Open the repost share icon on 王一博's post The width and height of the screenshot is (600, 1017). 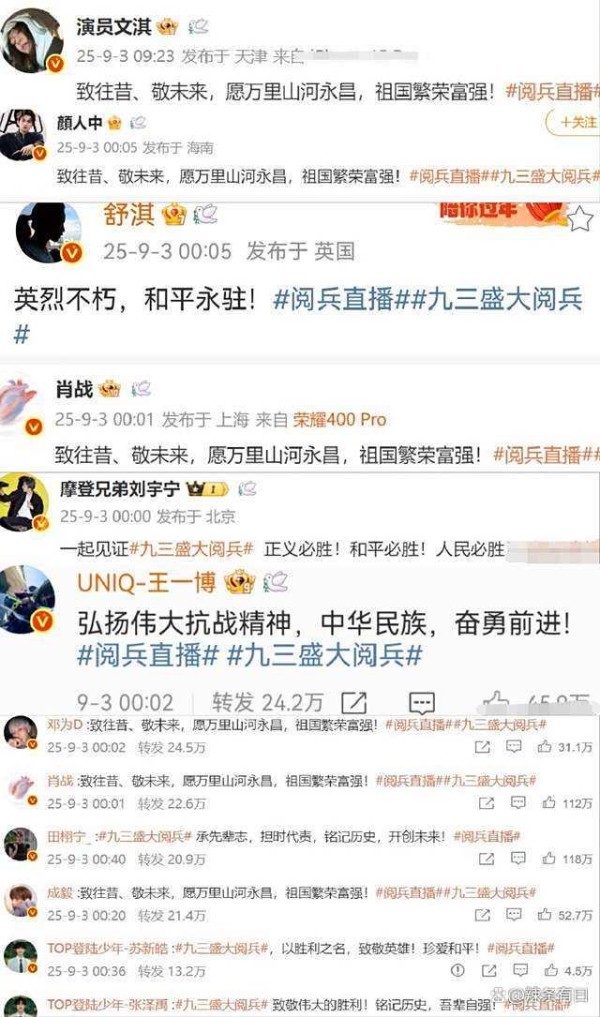tap(354, 702)
